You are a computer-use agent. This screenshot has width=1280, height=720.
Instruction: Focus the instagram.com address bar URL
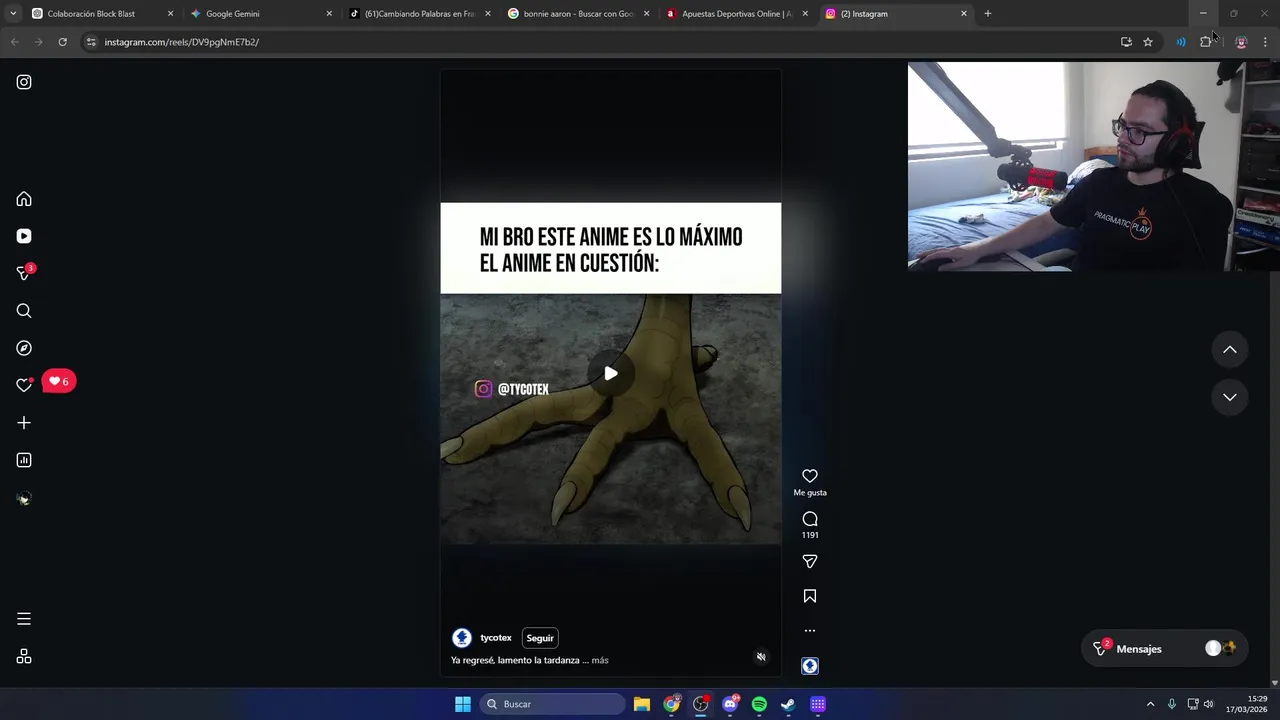tap(181, 42)
